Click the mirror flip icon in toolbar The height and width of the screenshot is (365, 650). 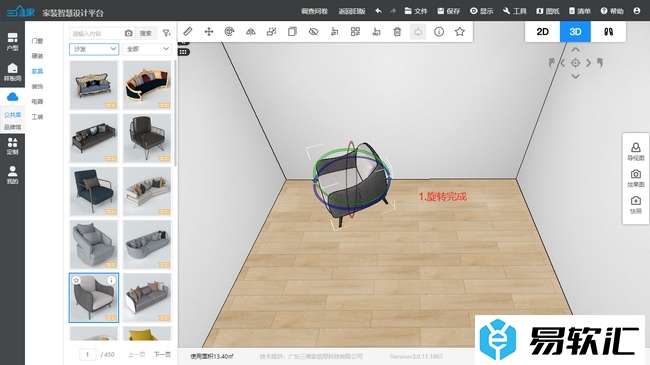pyautogui.click(x=250, y=32)
